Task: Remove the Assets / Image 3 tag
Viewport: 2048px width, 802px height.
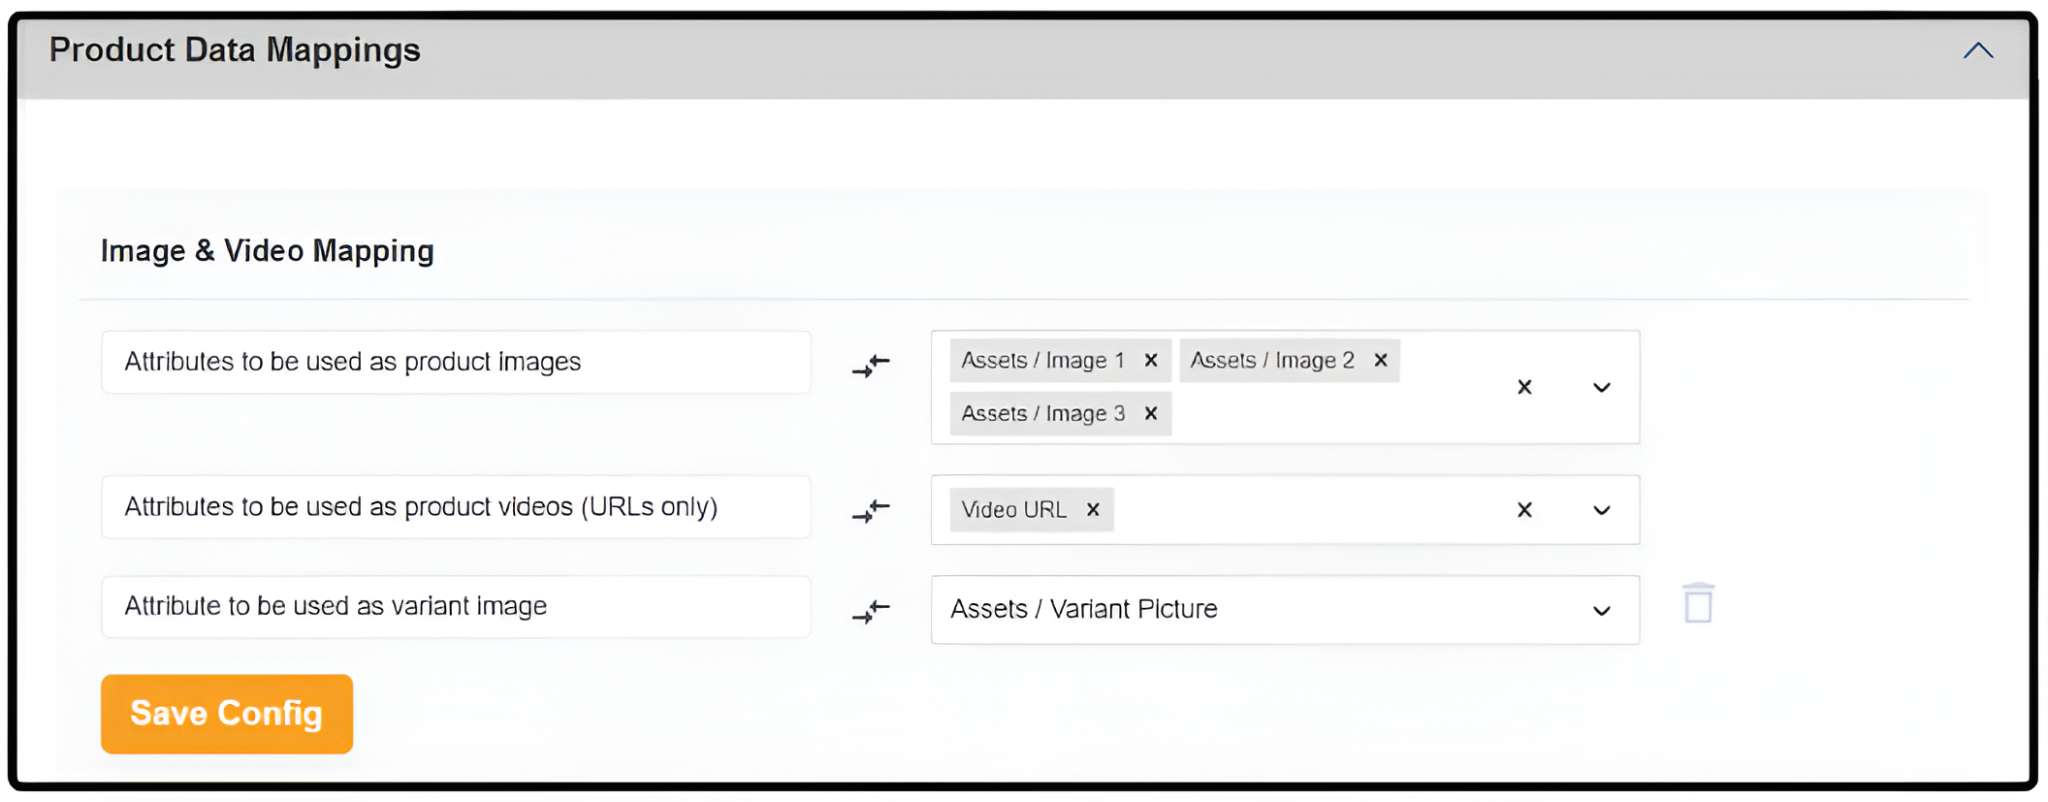Action: 1151,413
